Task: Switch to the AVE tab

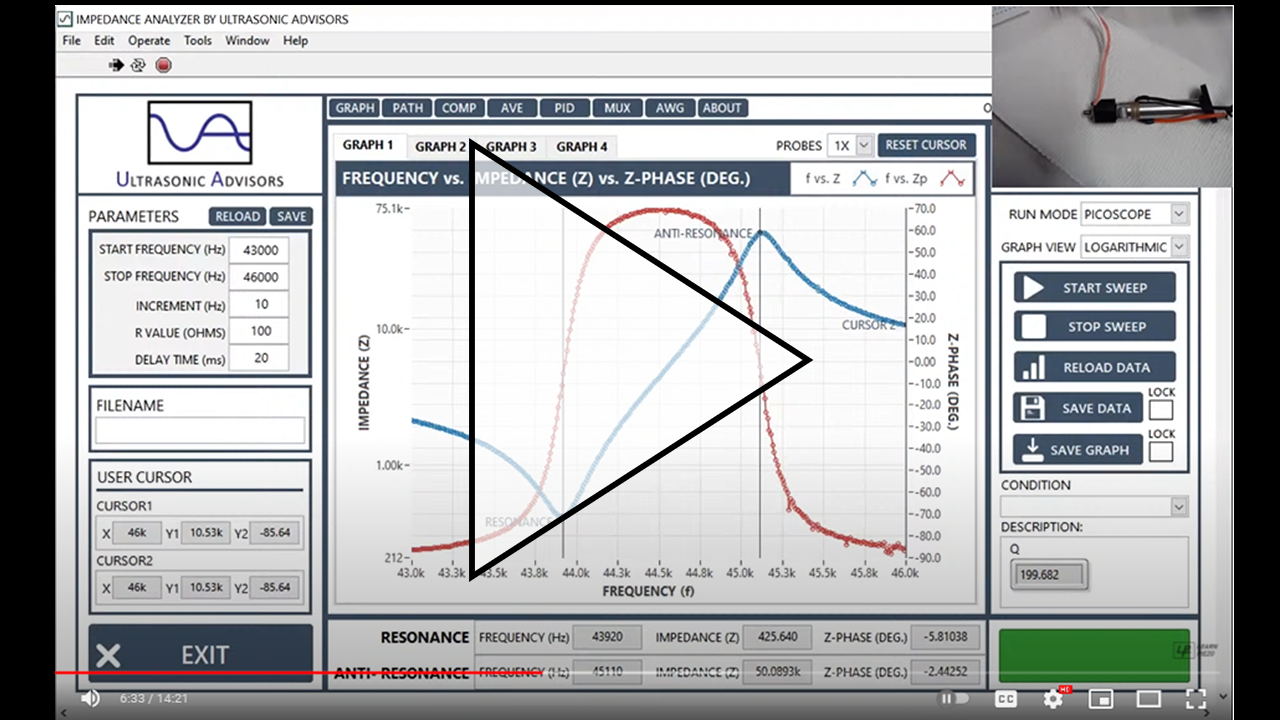Action: pos(512,108)
